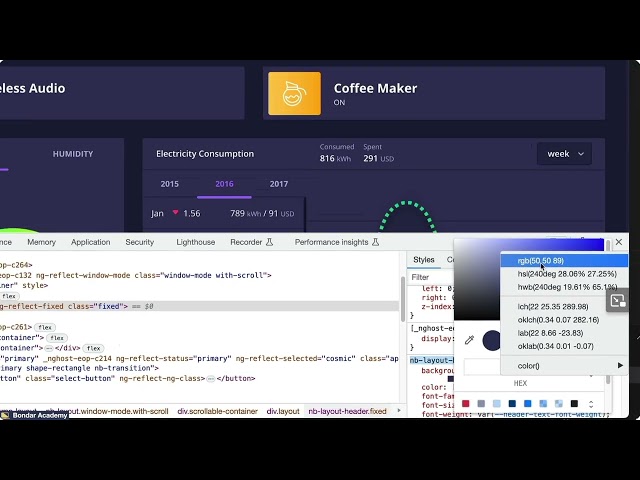Choose the lch(22 25.35 289.98) format
The image size is (640, 480).
[x=564, y=307]
